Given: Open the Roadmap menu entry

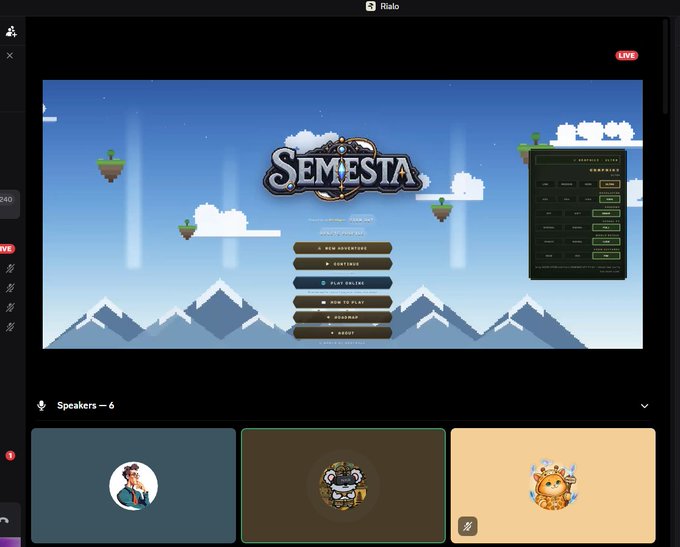Looking at the screenshot, I should (343, 317).
